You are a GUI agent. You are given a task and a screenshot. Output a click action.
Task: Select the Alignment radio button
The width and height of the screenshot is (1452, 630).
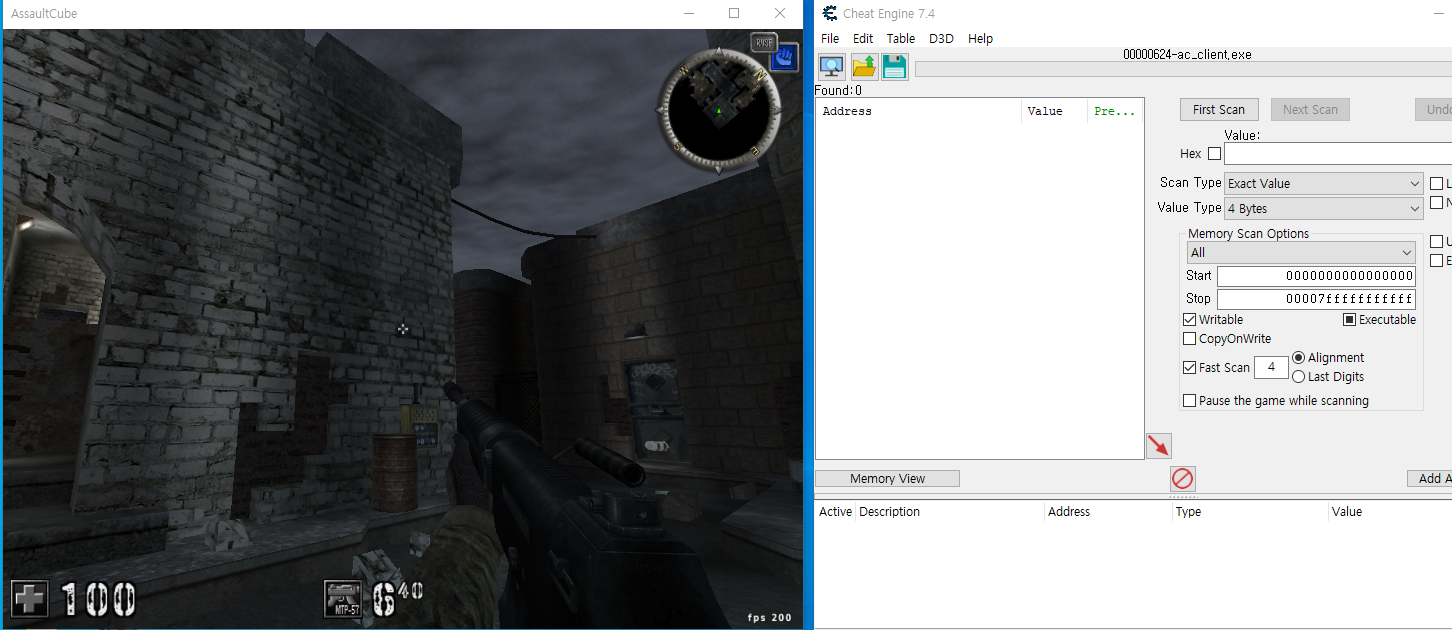click(x=1299, y=358)
